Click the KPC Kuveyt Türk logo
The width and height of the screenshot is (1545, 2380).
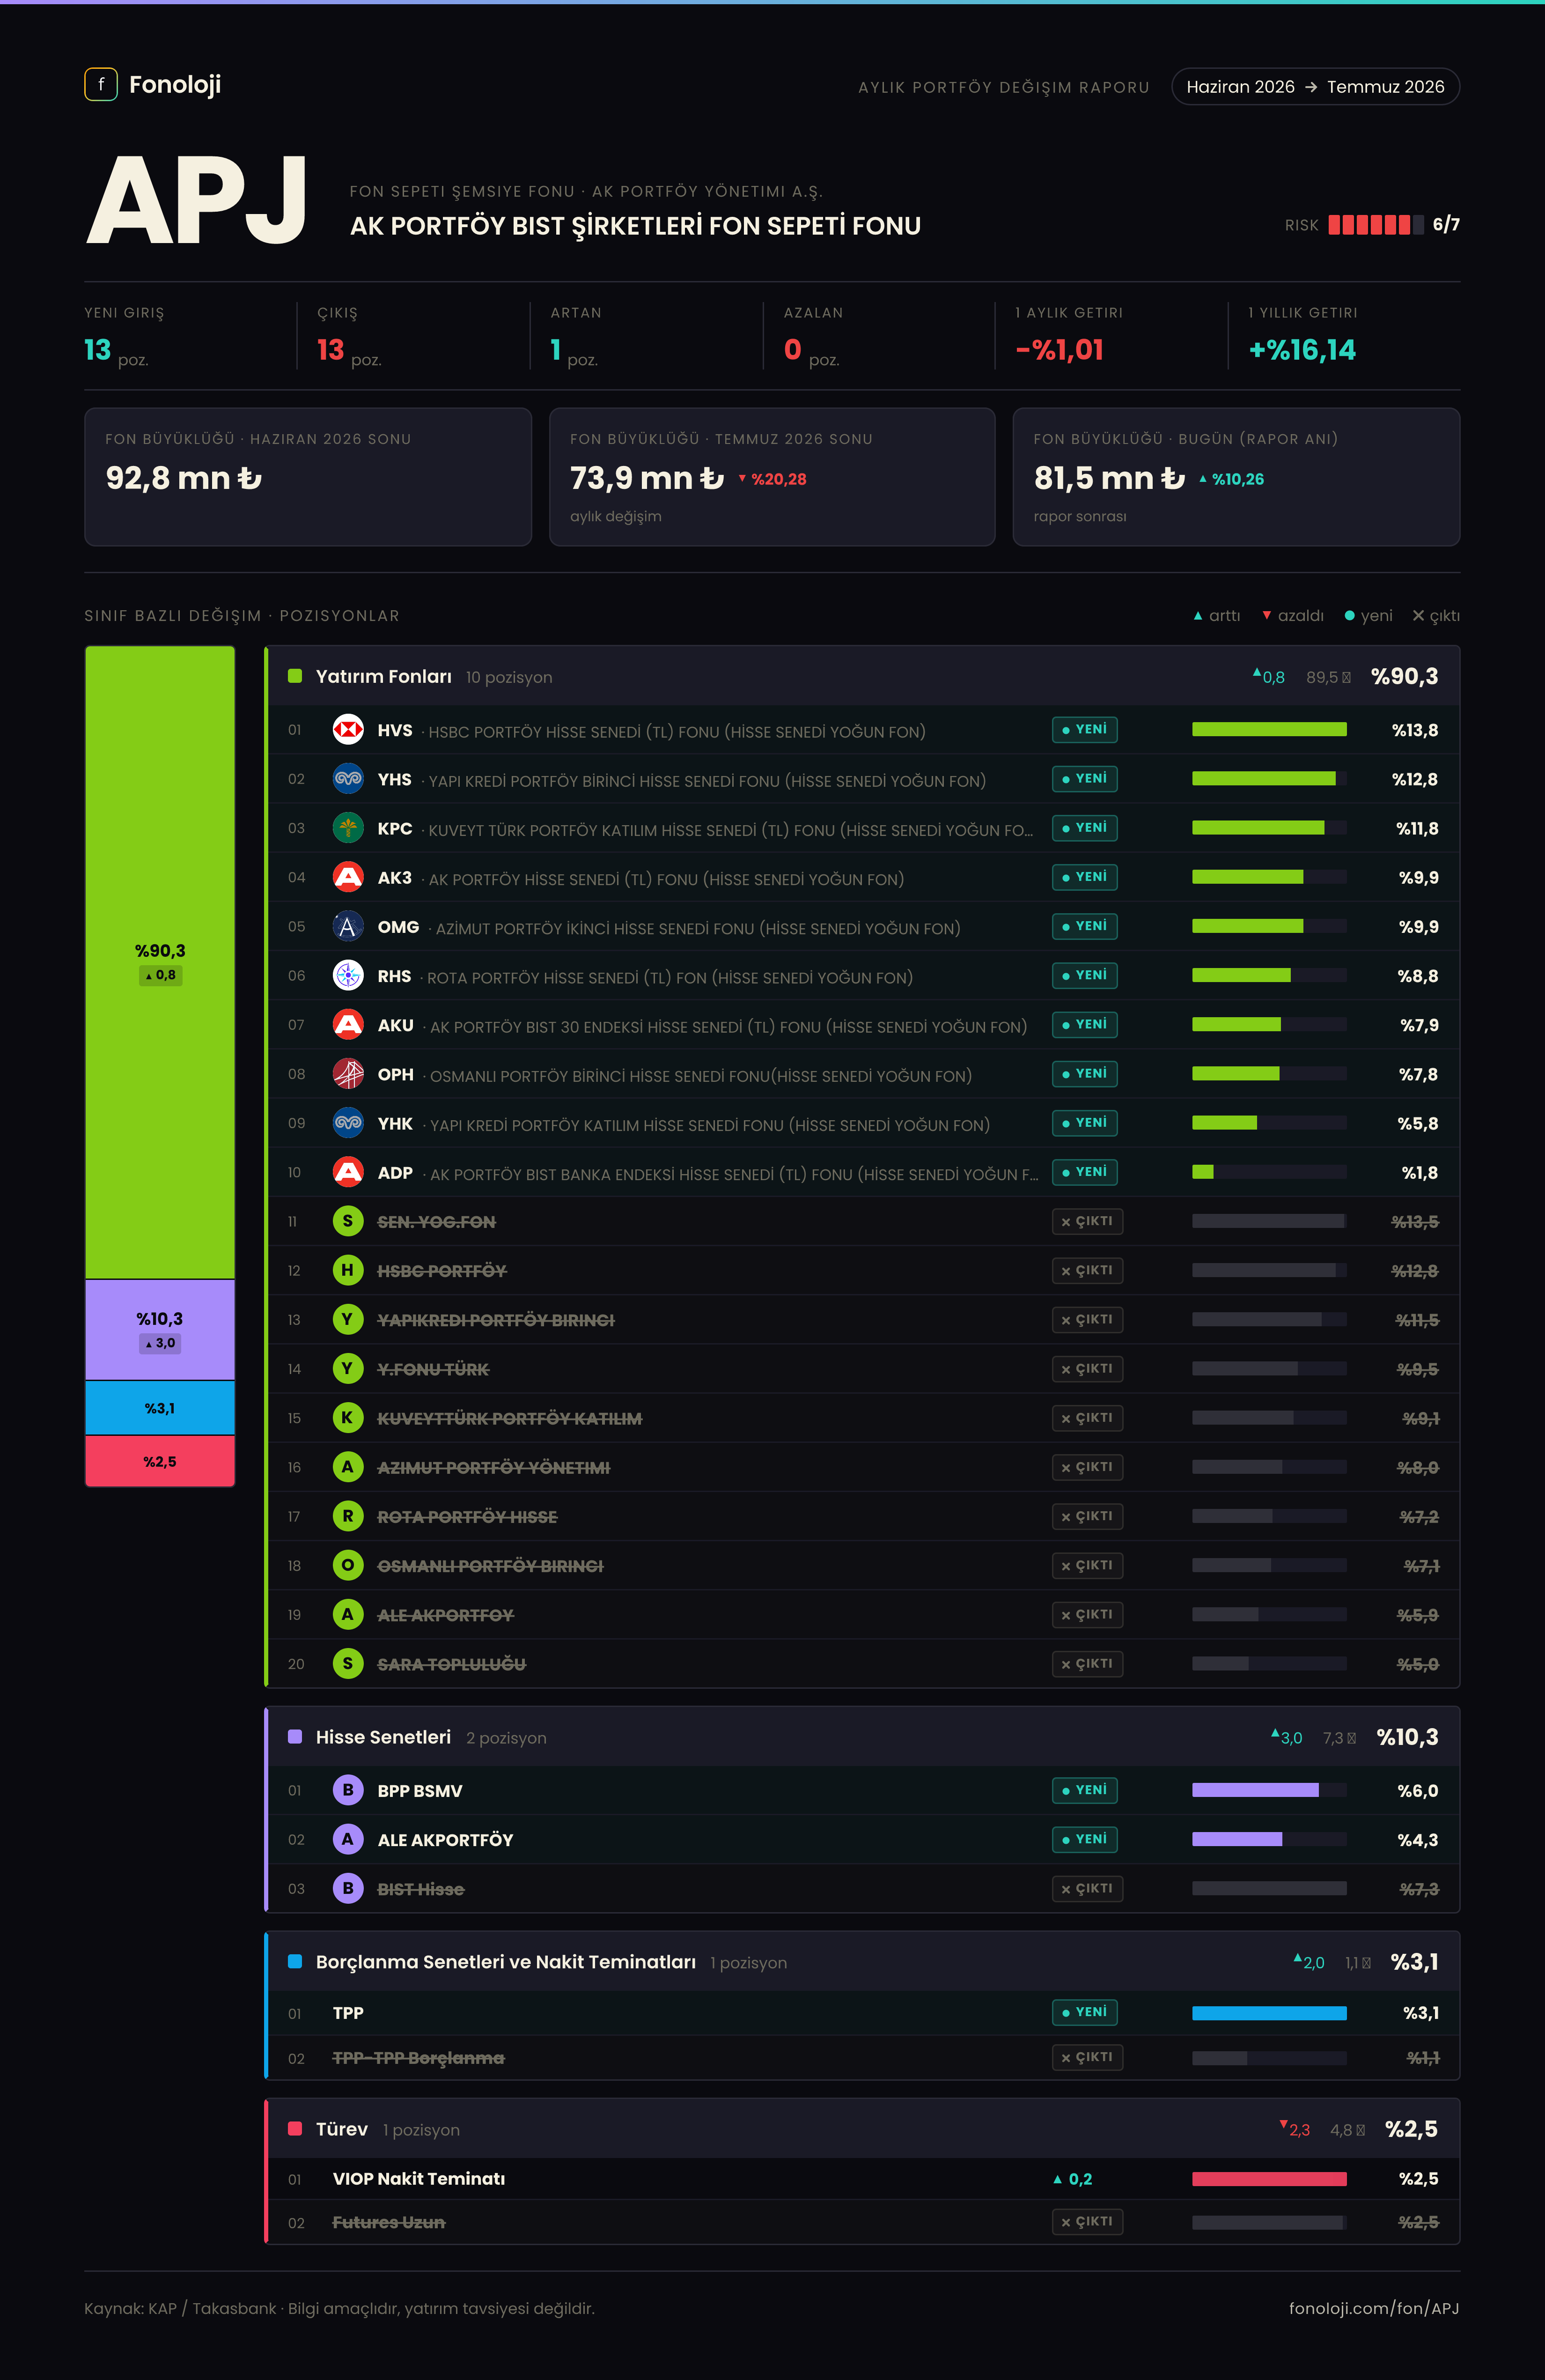[x=348, y=828]
